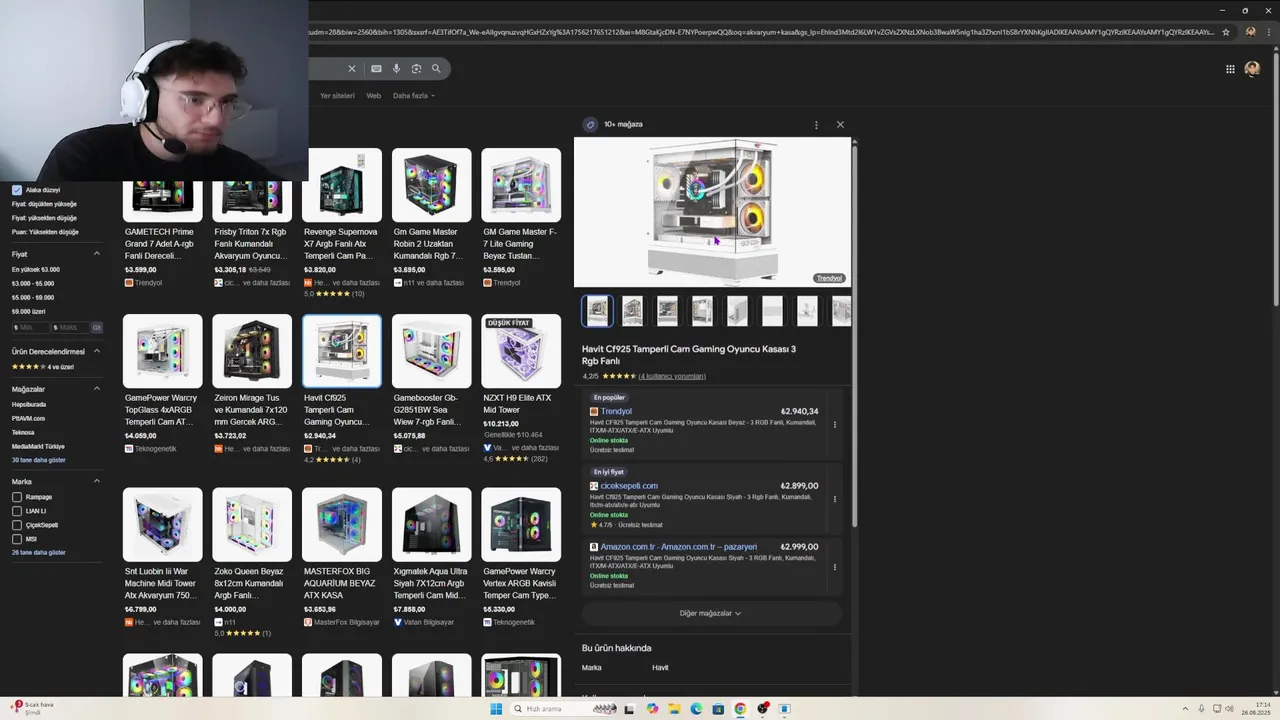Open the Google account avatar

[1252, 69]
